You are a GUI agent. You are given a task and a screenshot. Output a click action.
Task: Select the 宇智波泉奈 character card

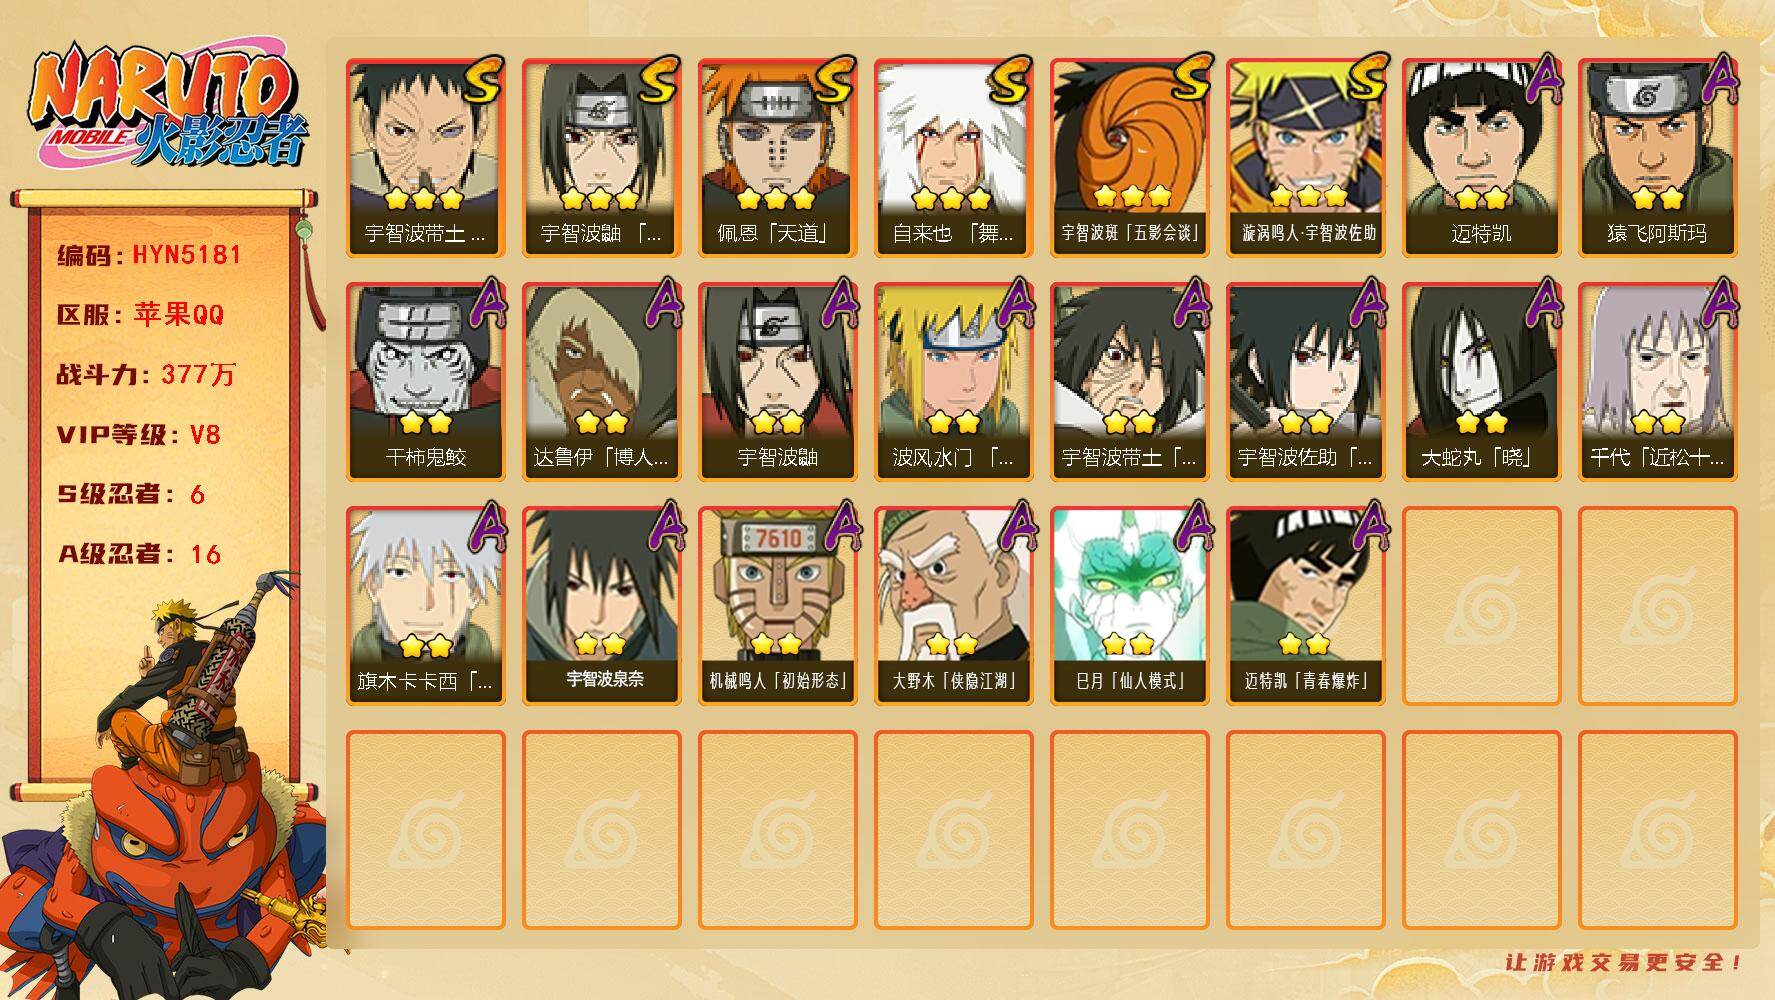pos(601,606)
